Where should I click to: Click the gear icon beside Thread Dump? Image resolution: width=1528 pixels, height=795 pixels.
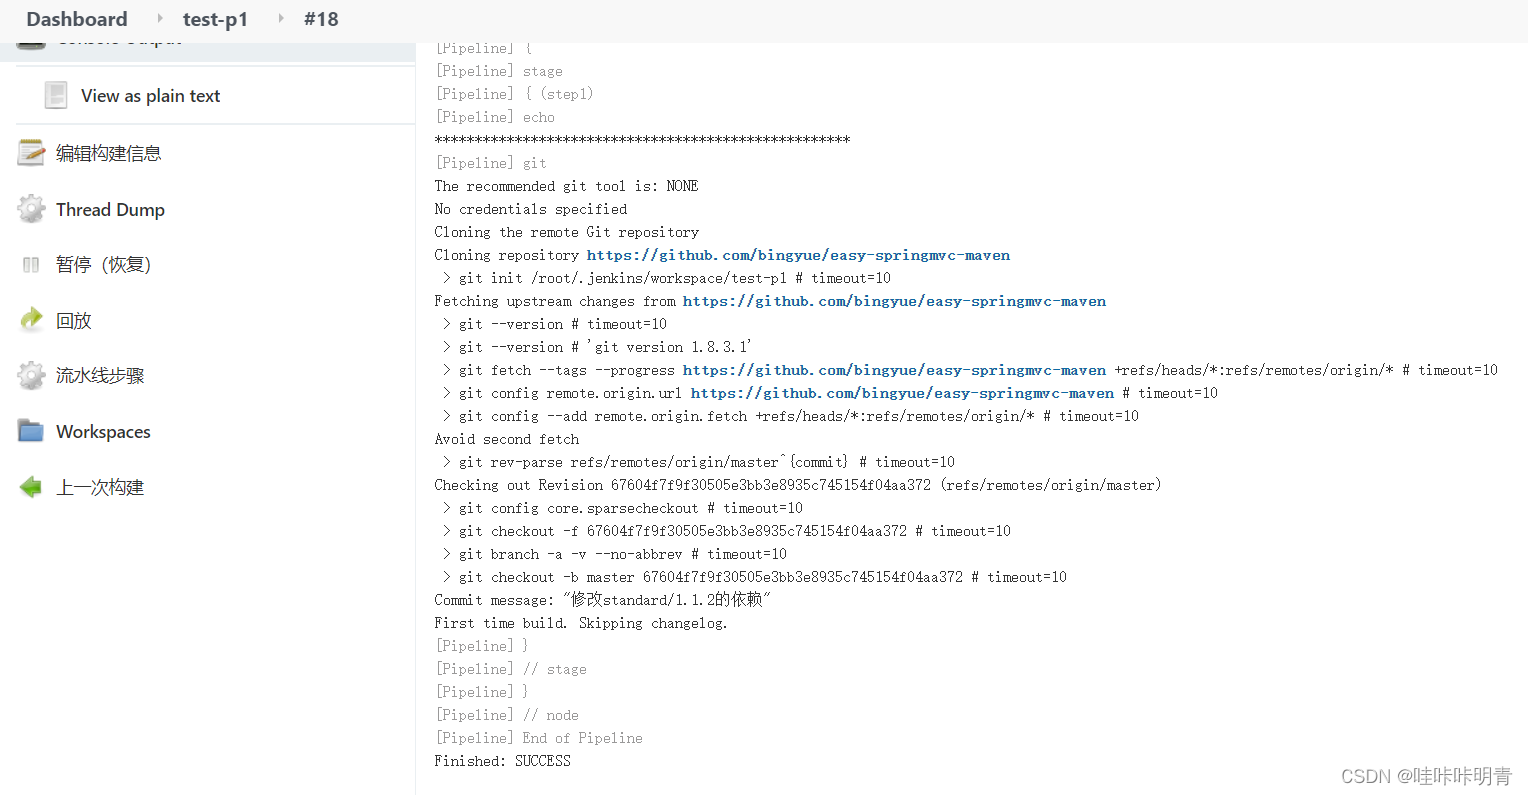[x=31, y=209]
